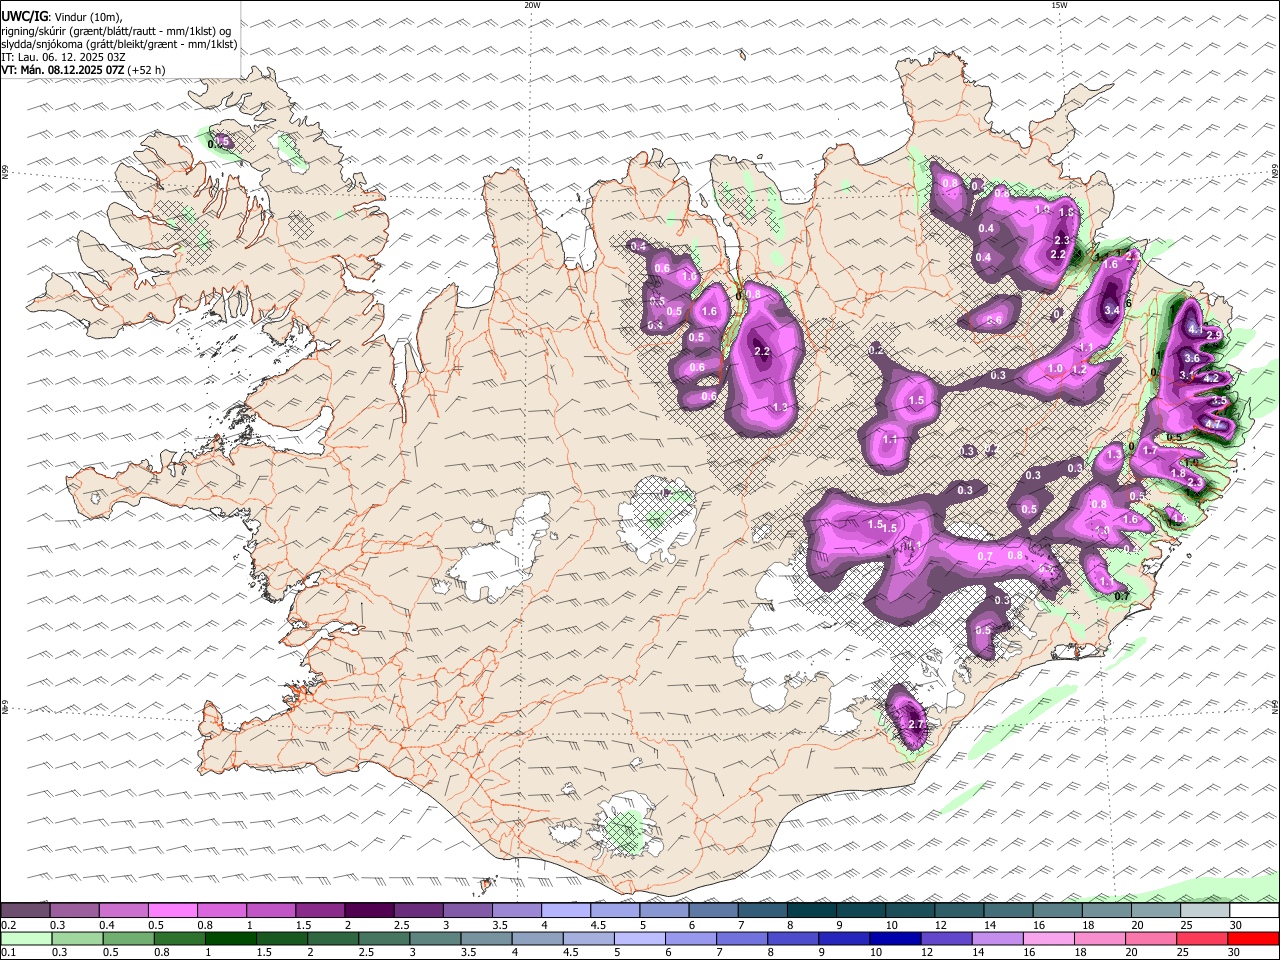Image resolution: width=1280 pixels, height=960 pixels.
Task: Click the crimson 25–30 rain legend swatch
Action: (1201, 938)
